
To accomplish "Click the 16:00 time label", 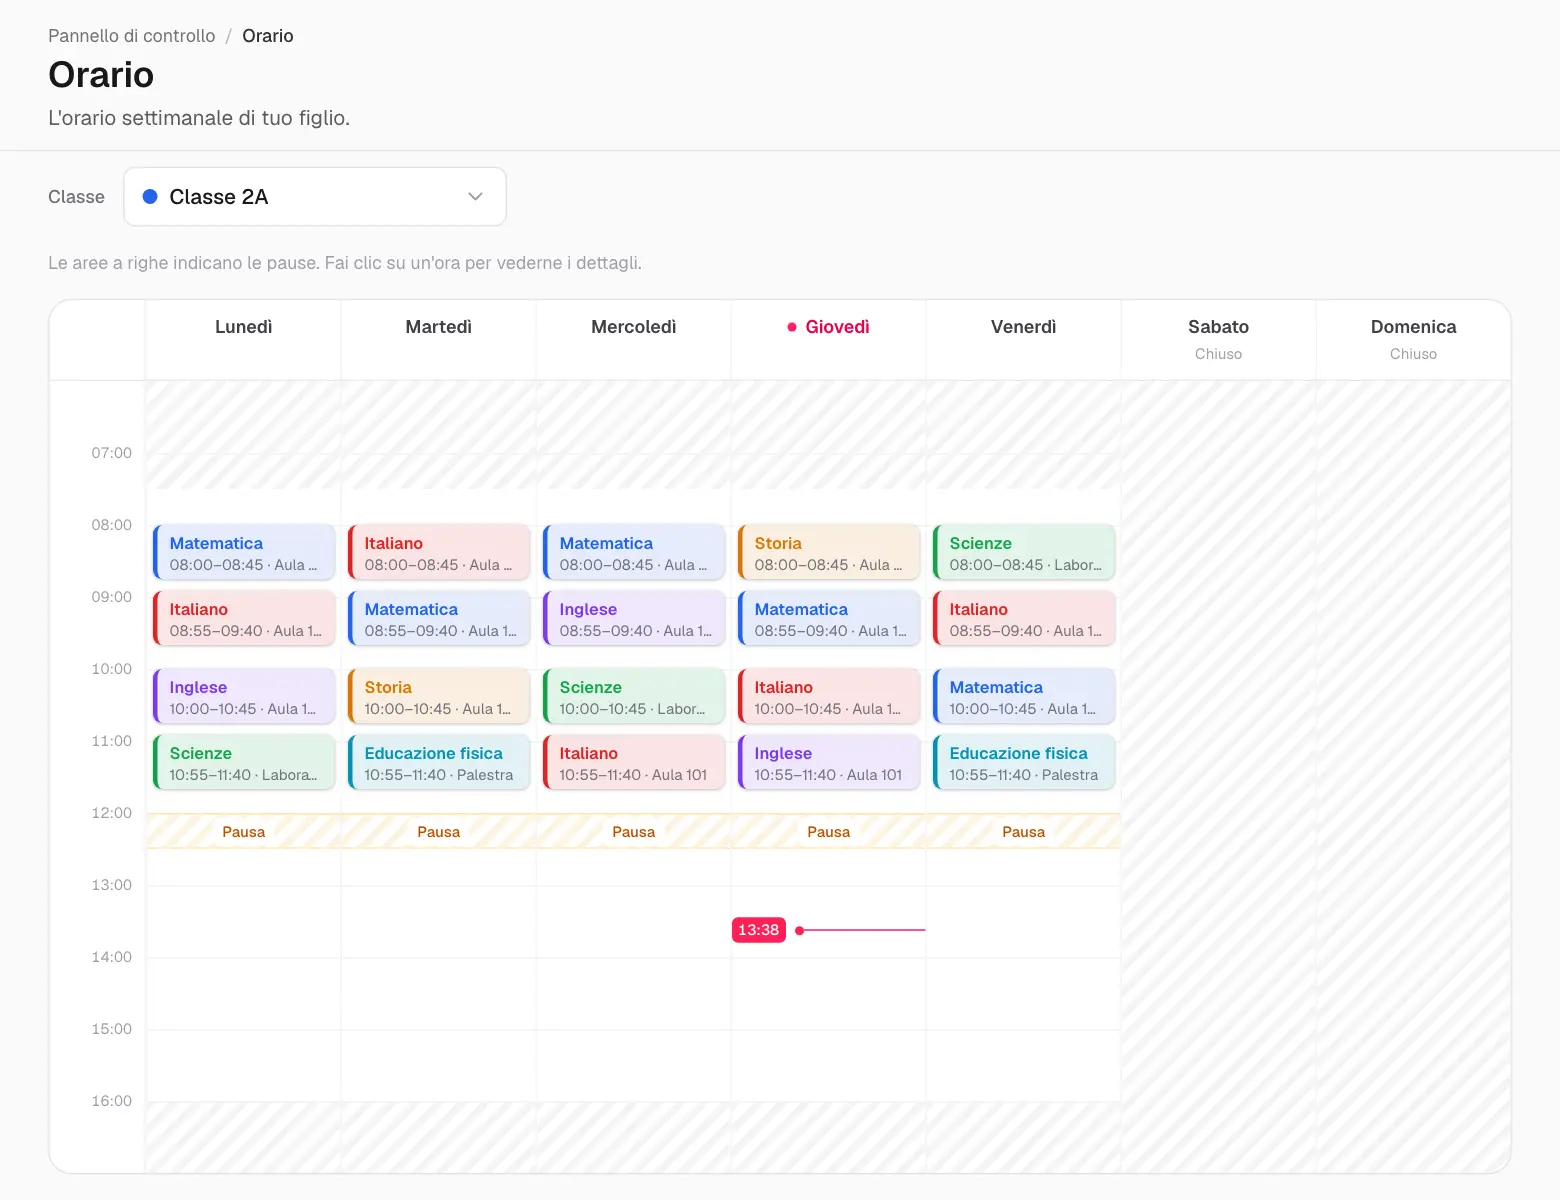I will tap(112, 1101).
